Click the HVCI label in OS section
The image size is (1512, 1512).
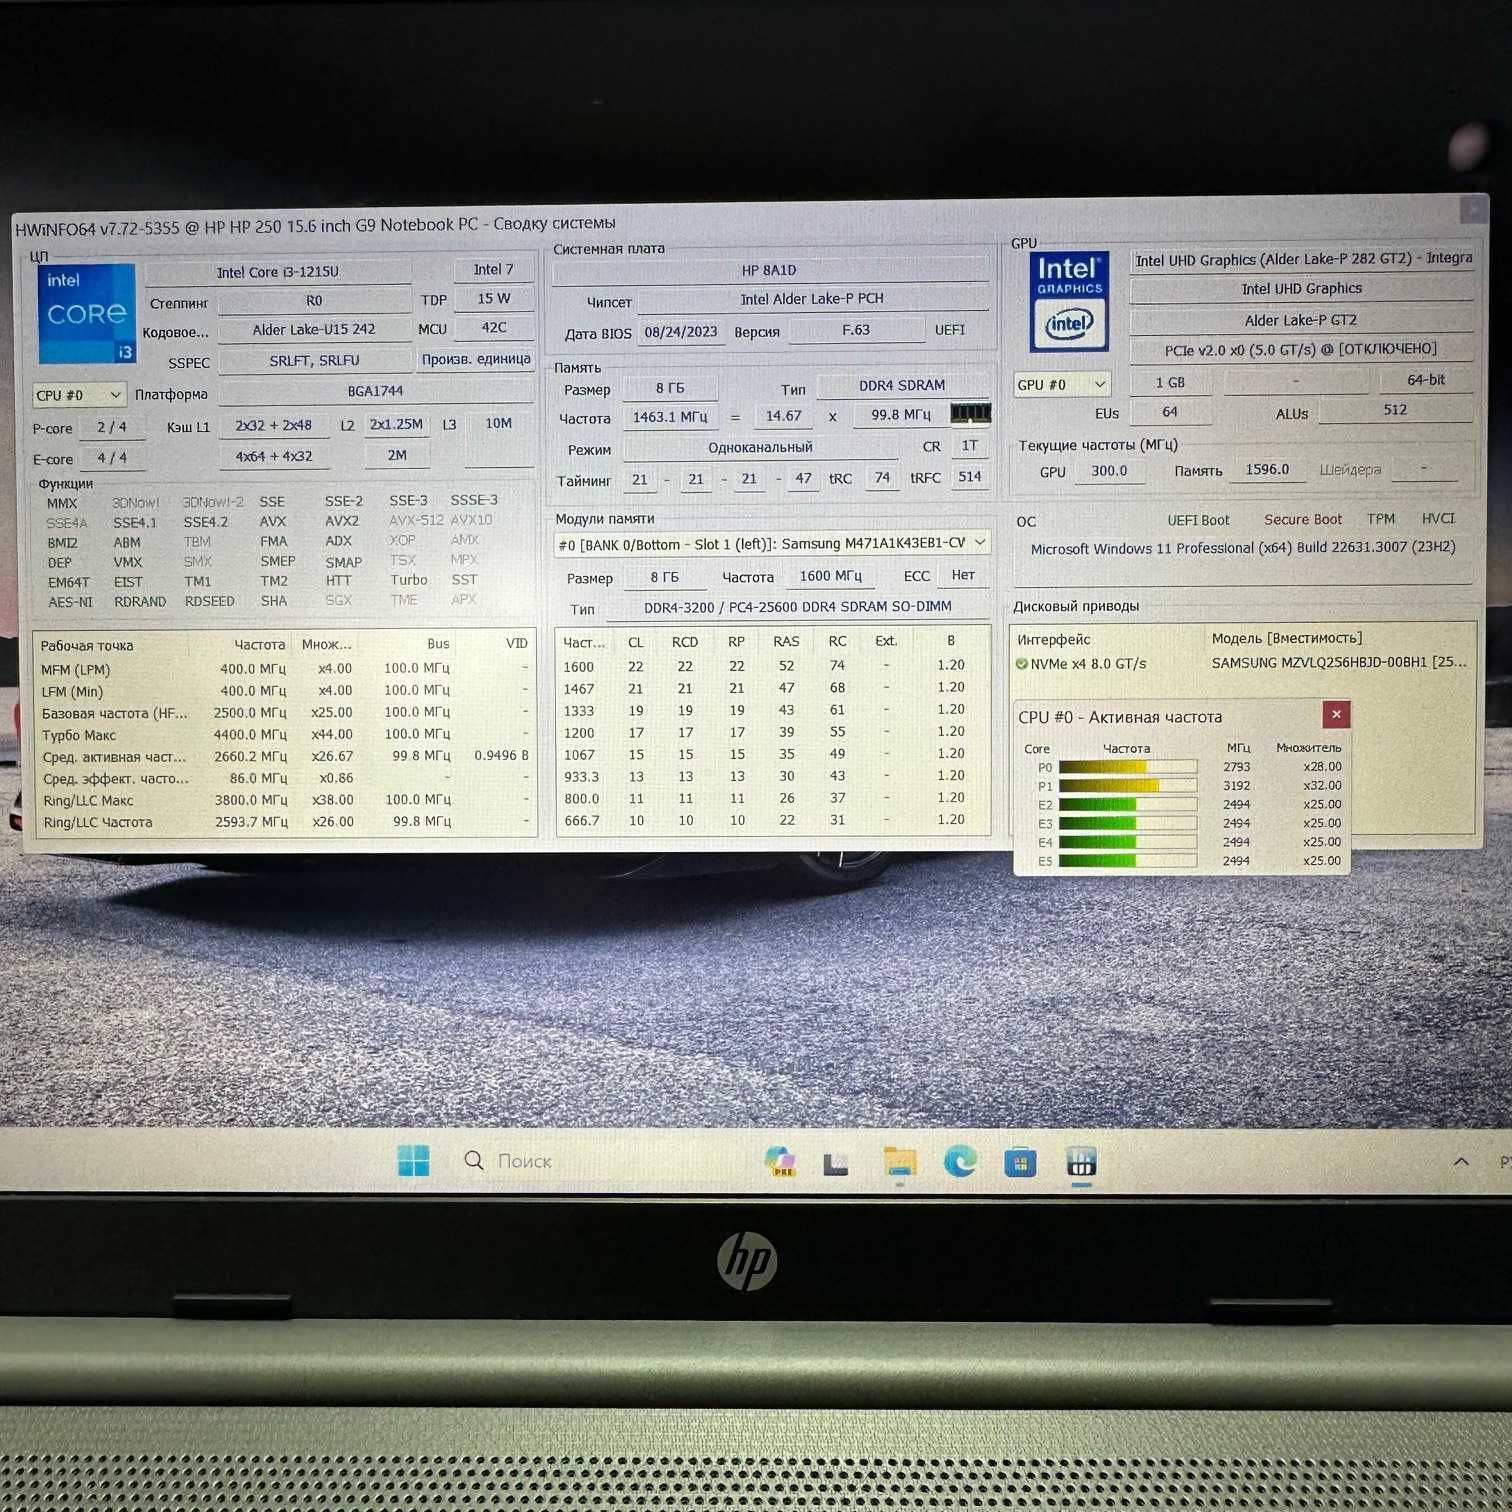point(1438,518)
